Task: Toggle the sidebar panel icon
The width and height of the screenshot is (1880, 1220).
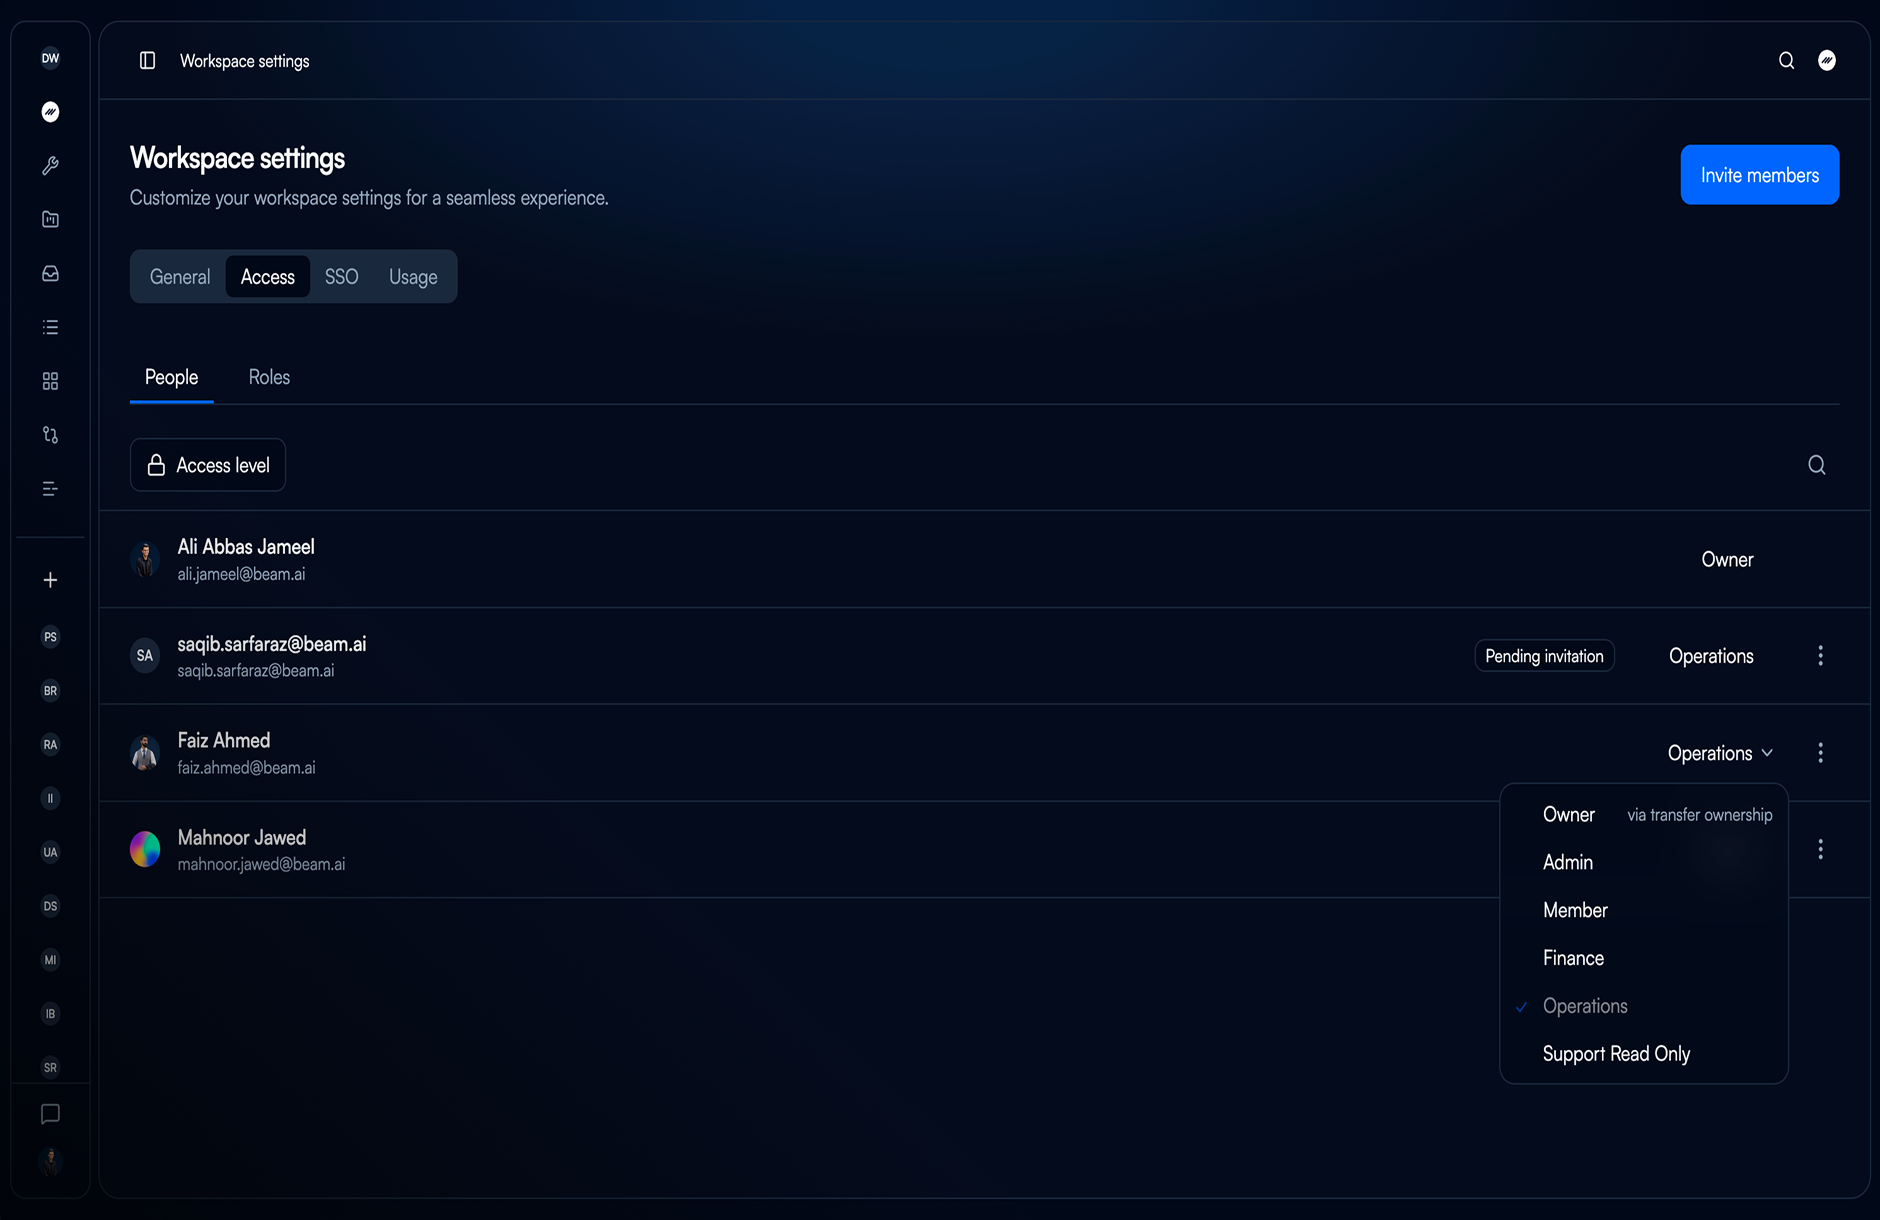Action: (x=147, y=61)
